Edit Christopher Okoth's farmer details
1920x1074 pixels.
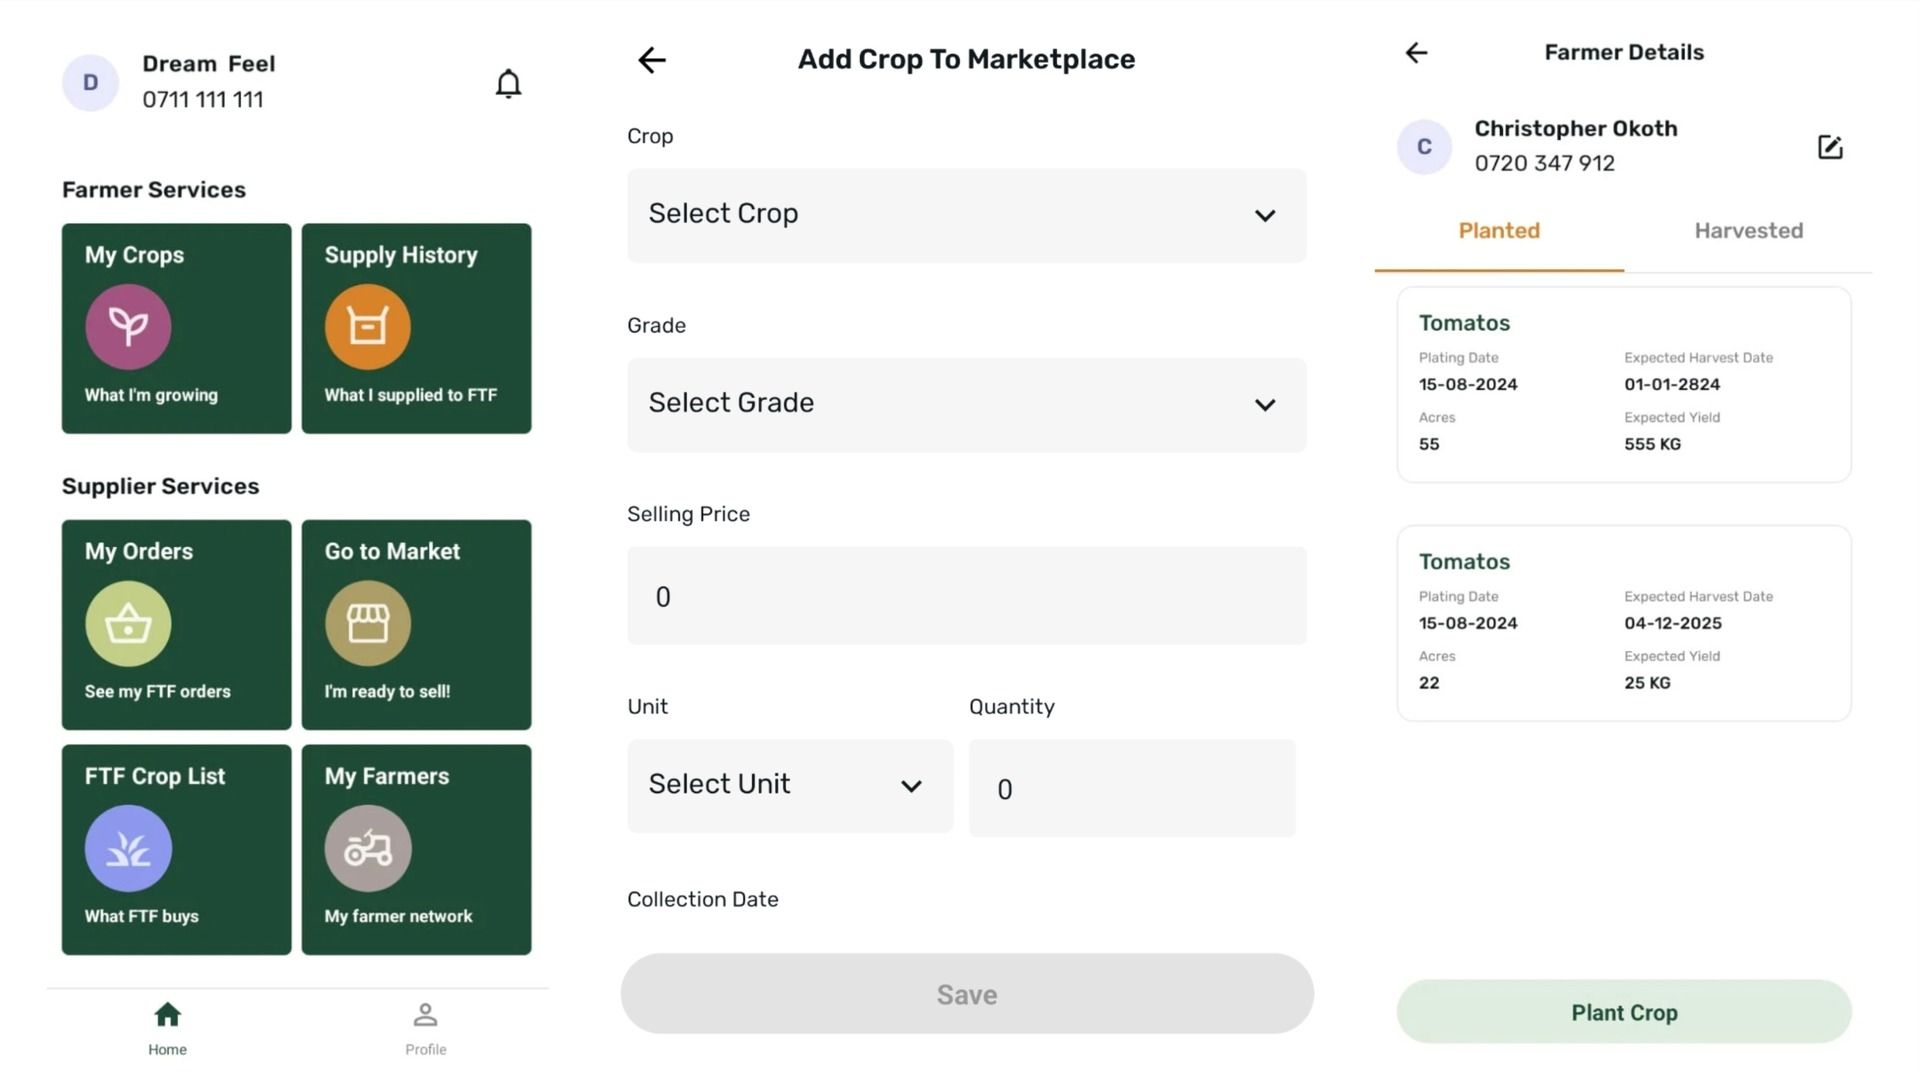[1829, 147]
